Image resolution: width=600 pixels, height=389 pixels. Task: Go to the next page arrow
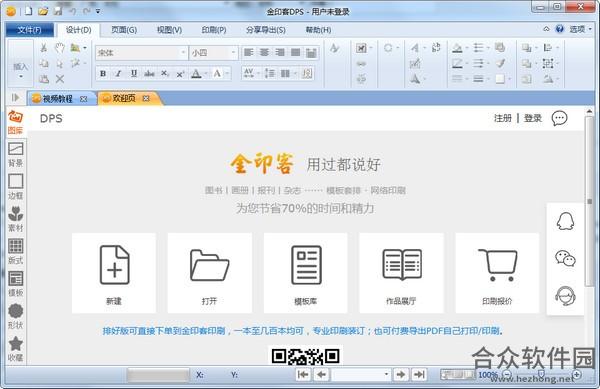click(401, 374)
